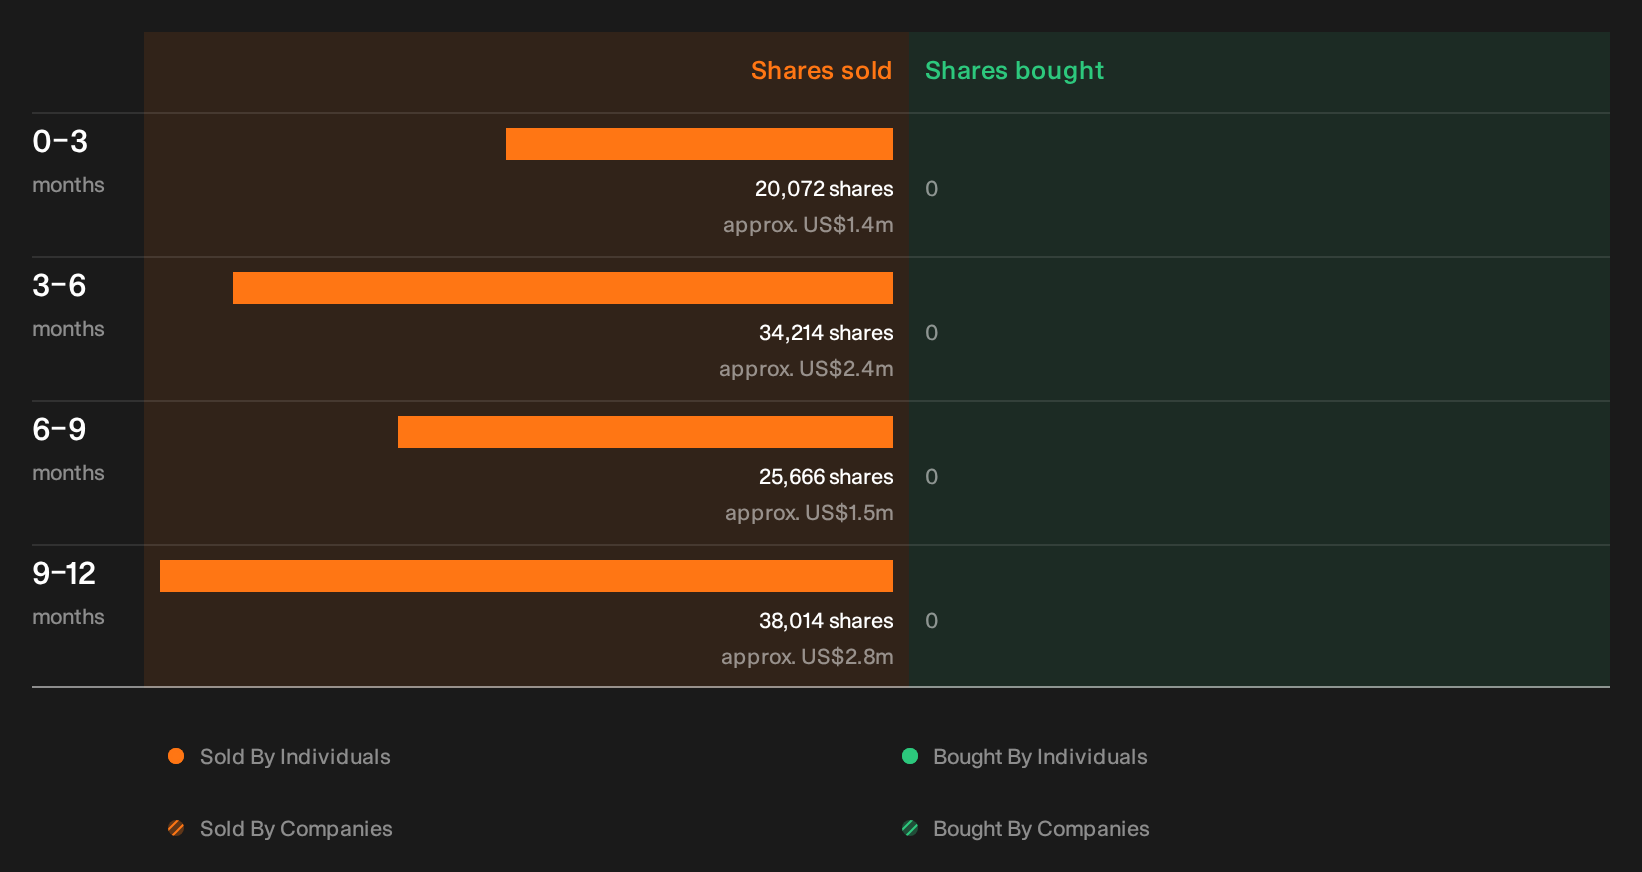Click the 20,072 shares value
The image size is (1642, 872).
(x=824, y=189)
